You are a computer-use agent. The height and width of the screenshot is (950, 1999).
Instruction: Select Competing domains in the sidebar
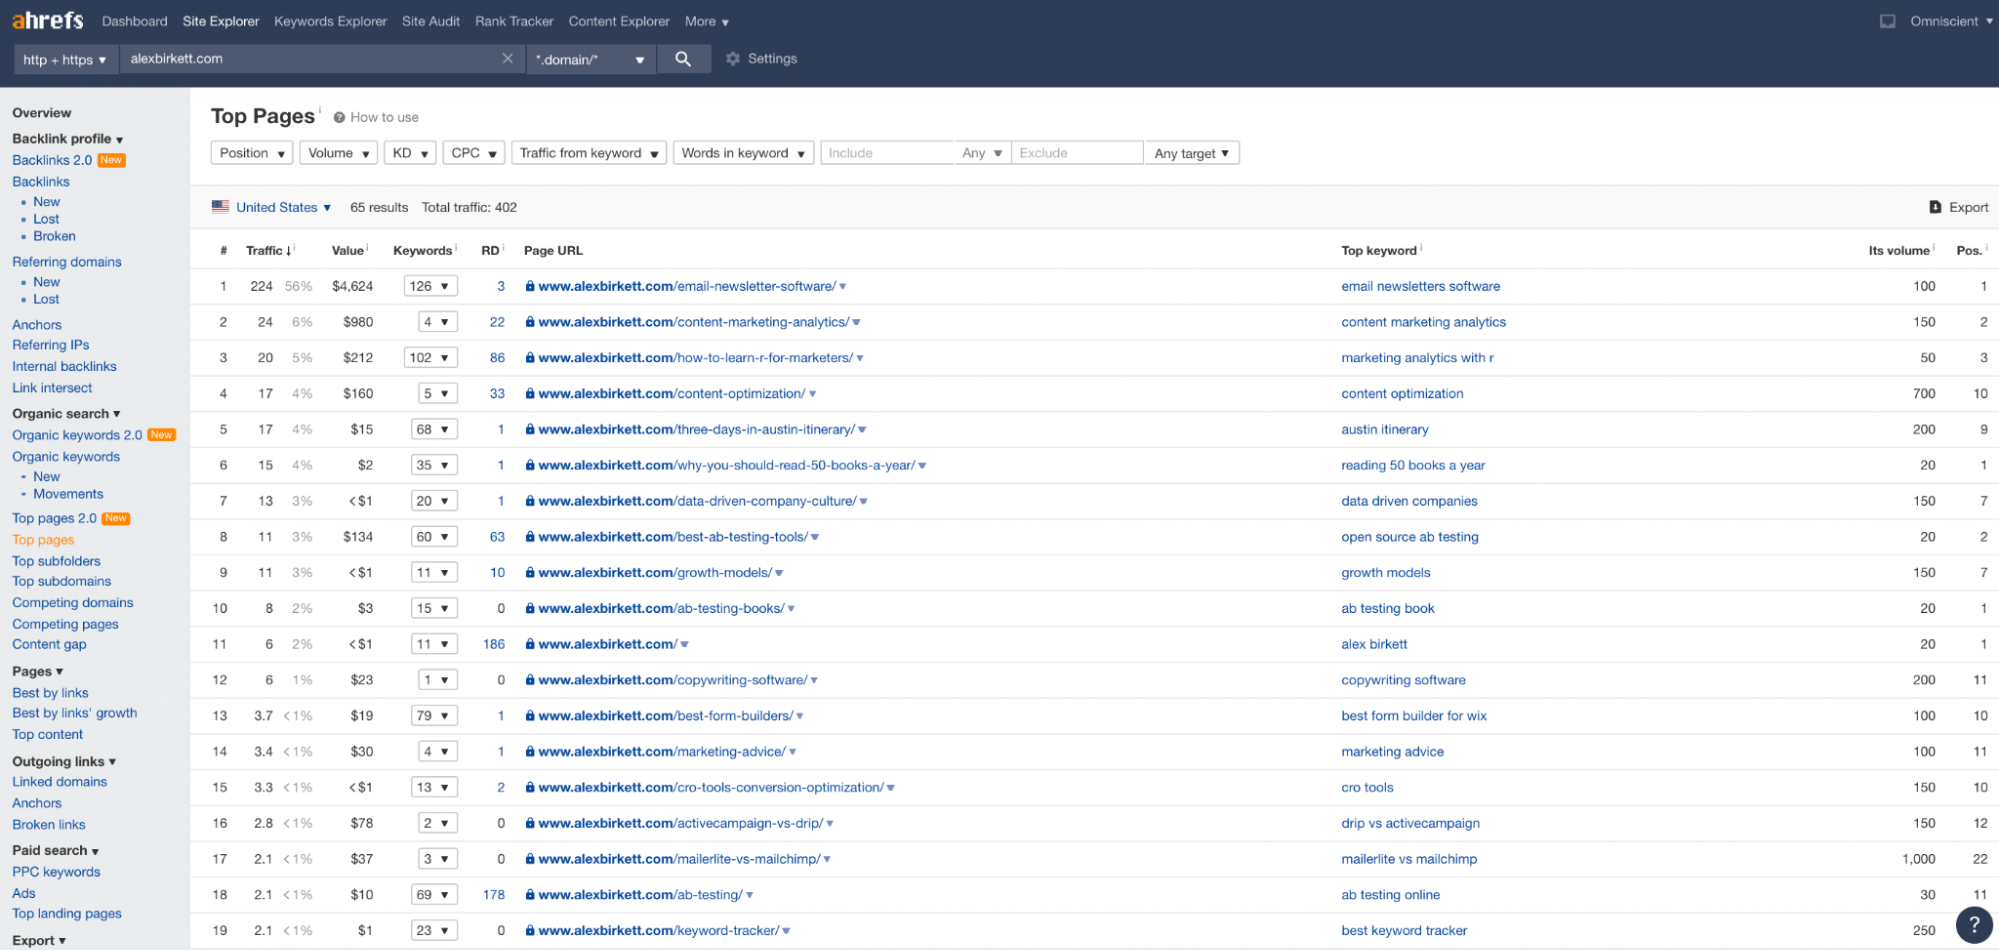(x=72, y=602)
